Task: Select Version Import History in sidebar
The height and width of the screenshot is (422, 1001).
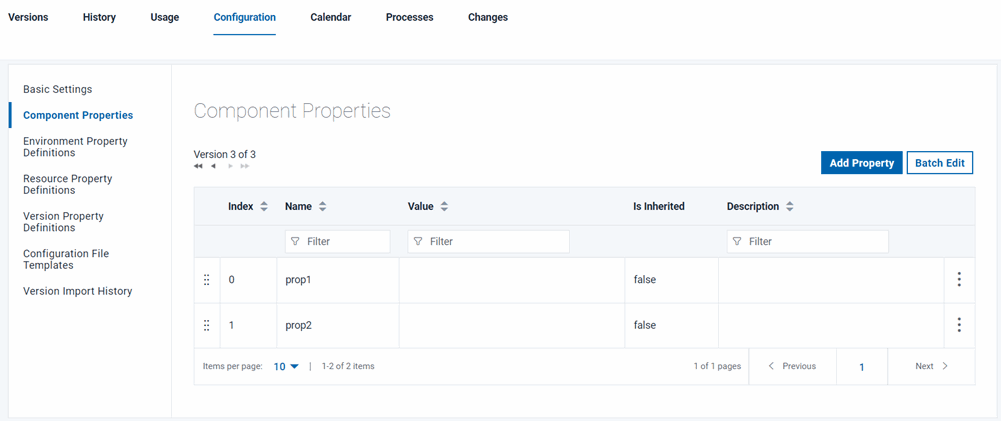Action: click(78, 291)
